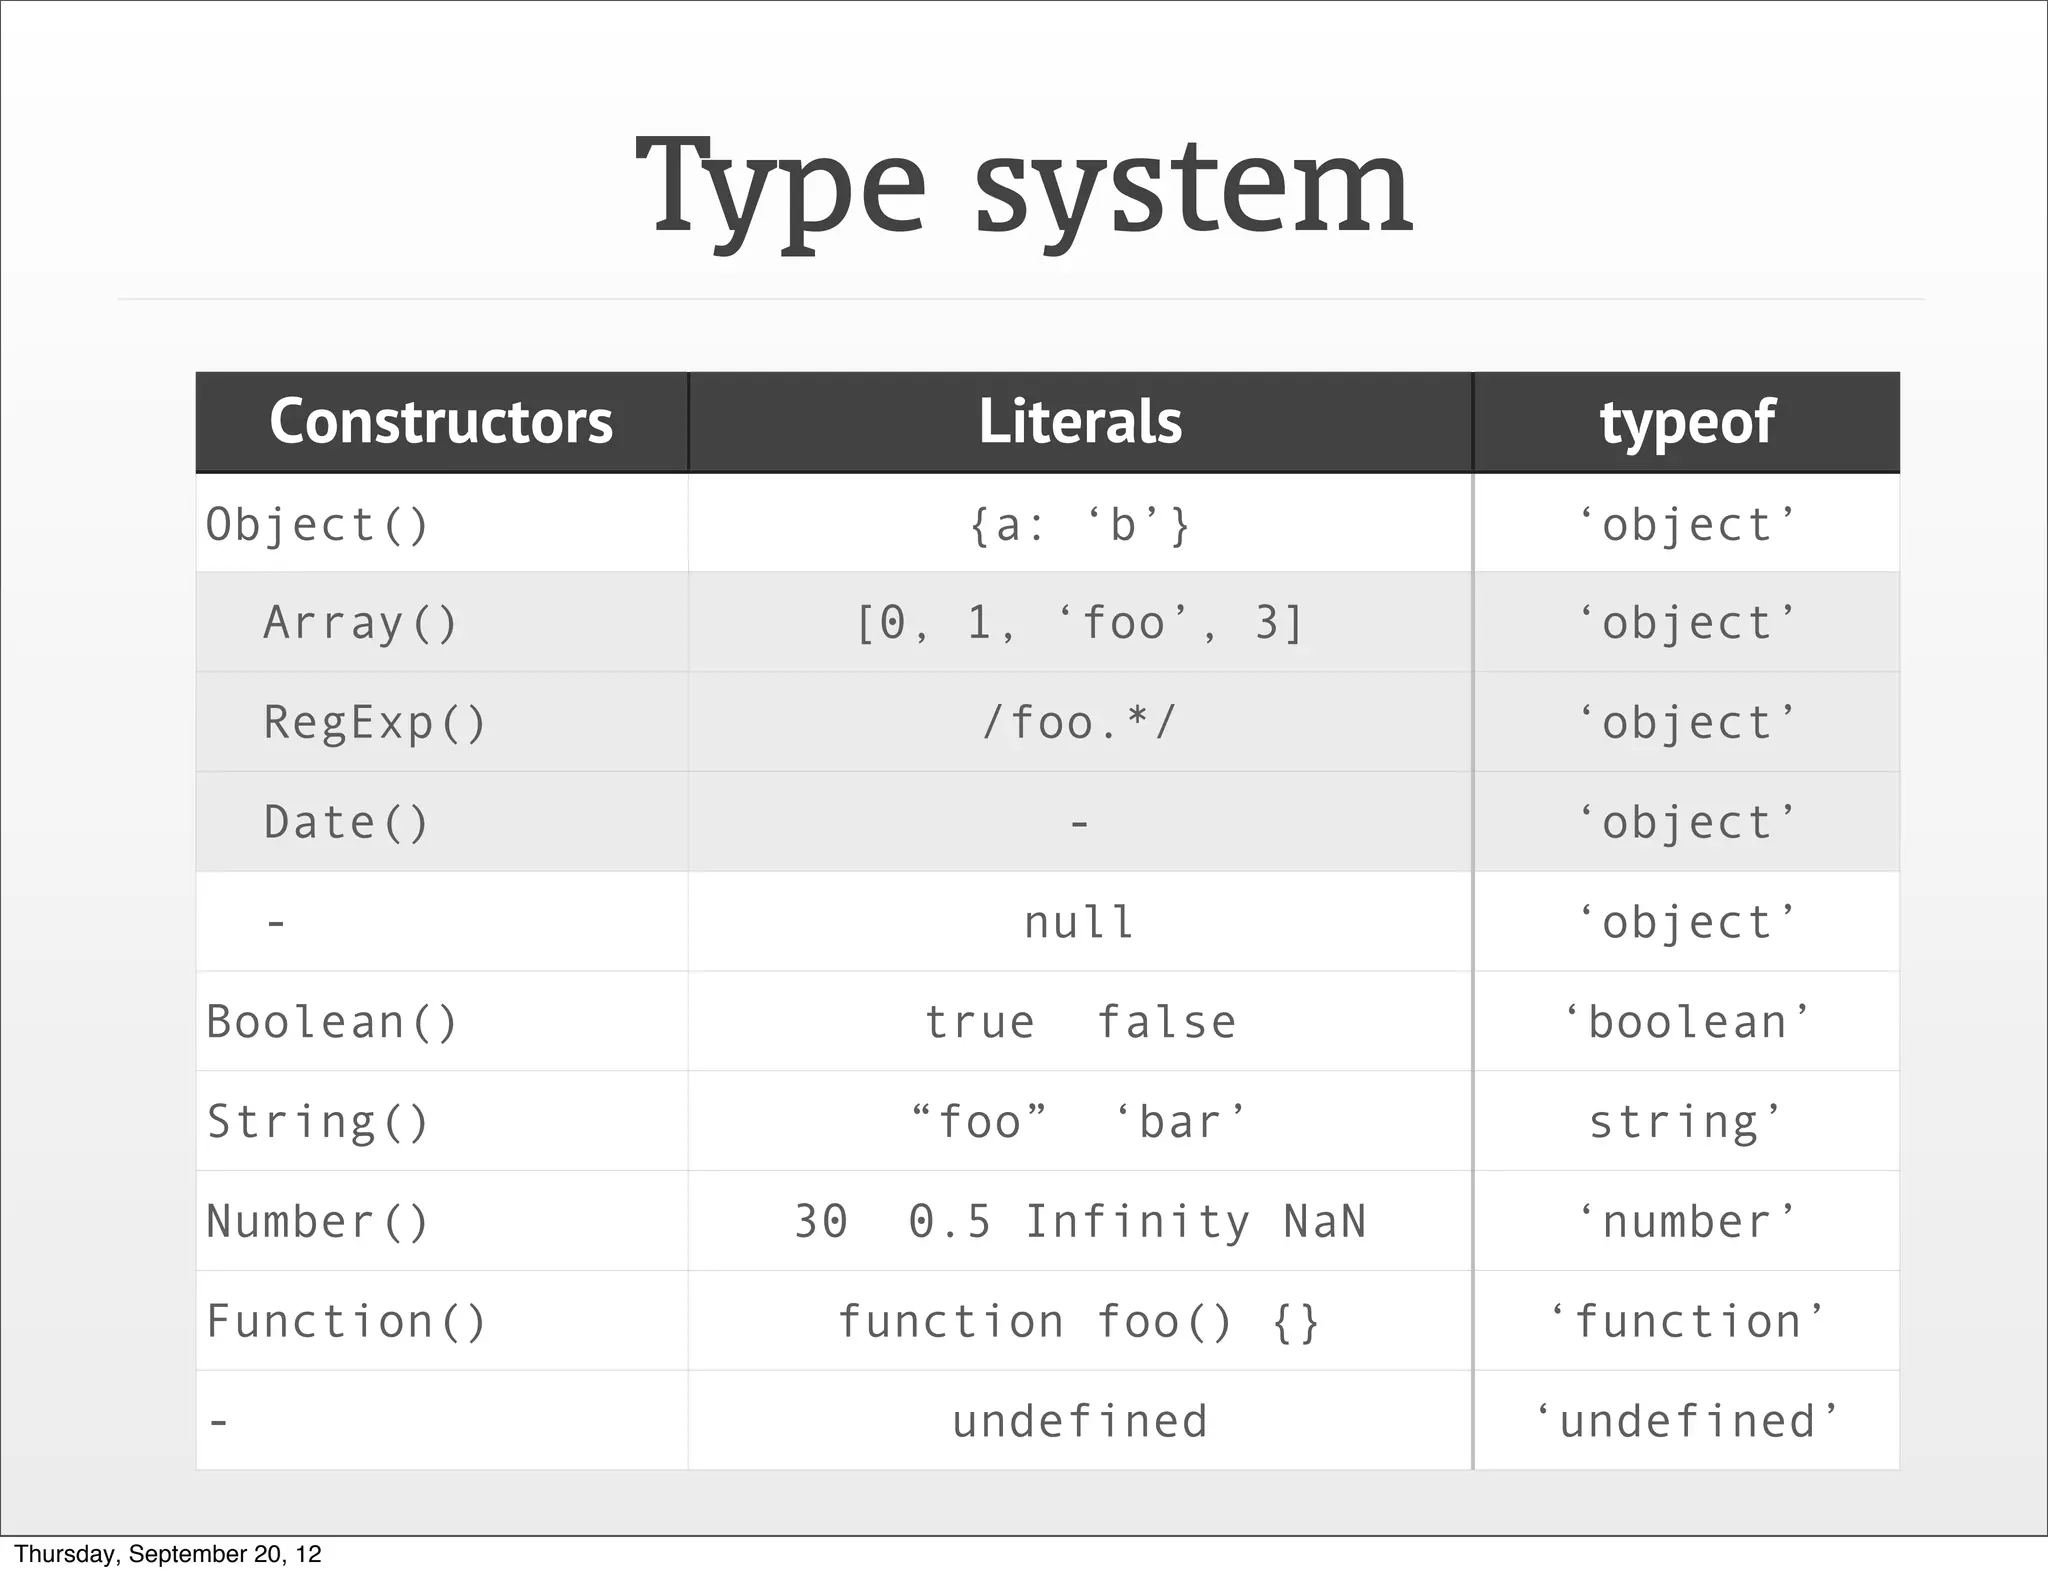Click the Array() constructor cell
The image size is (2048, 1576).
point(442,622)
